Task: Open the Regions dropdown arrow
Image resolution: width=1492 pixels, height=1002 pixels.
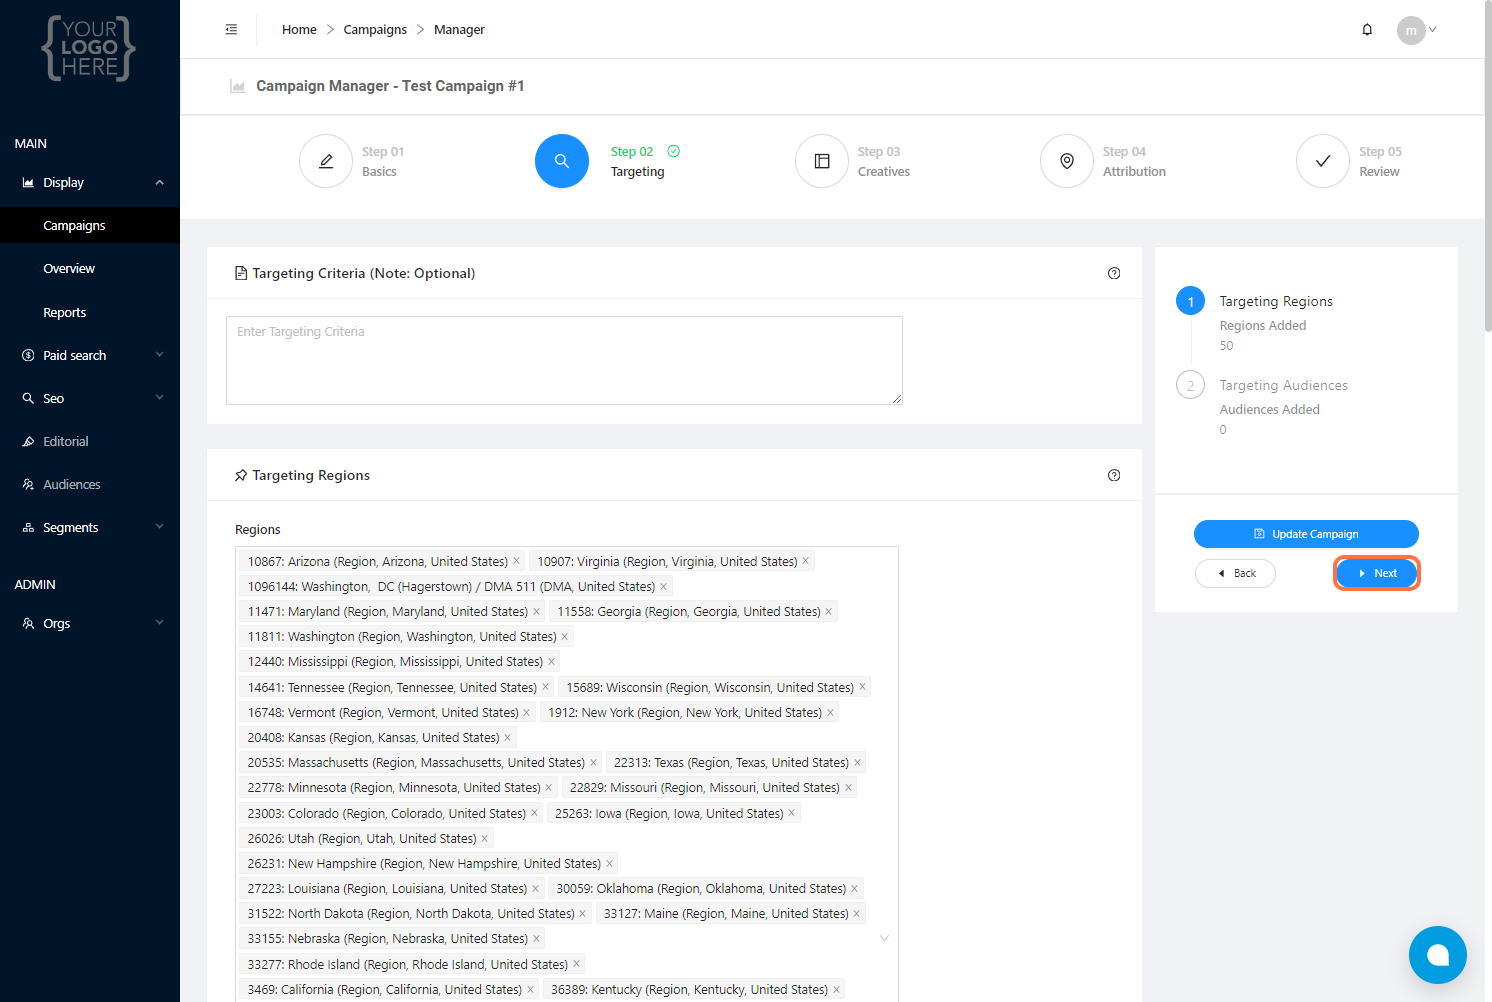Action: 884,938
